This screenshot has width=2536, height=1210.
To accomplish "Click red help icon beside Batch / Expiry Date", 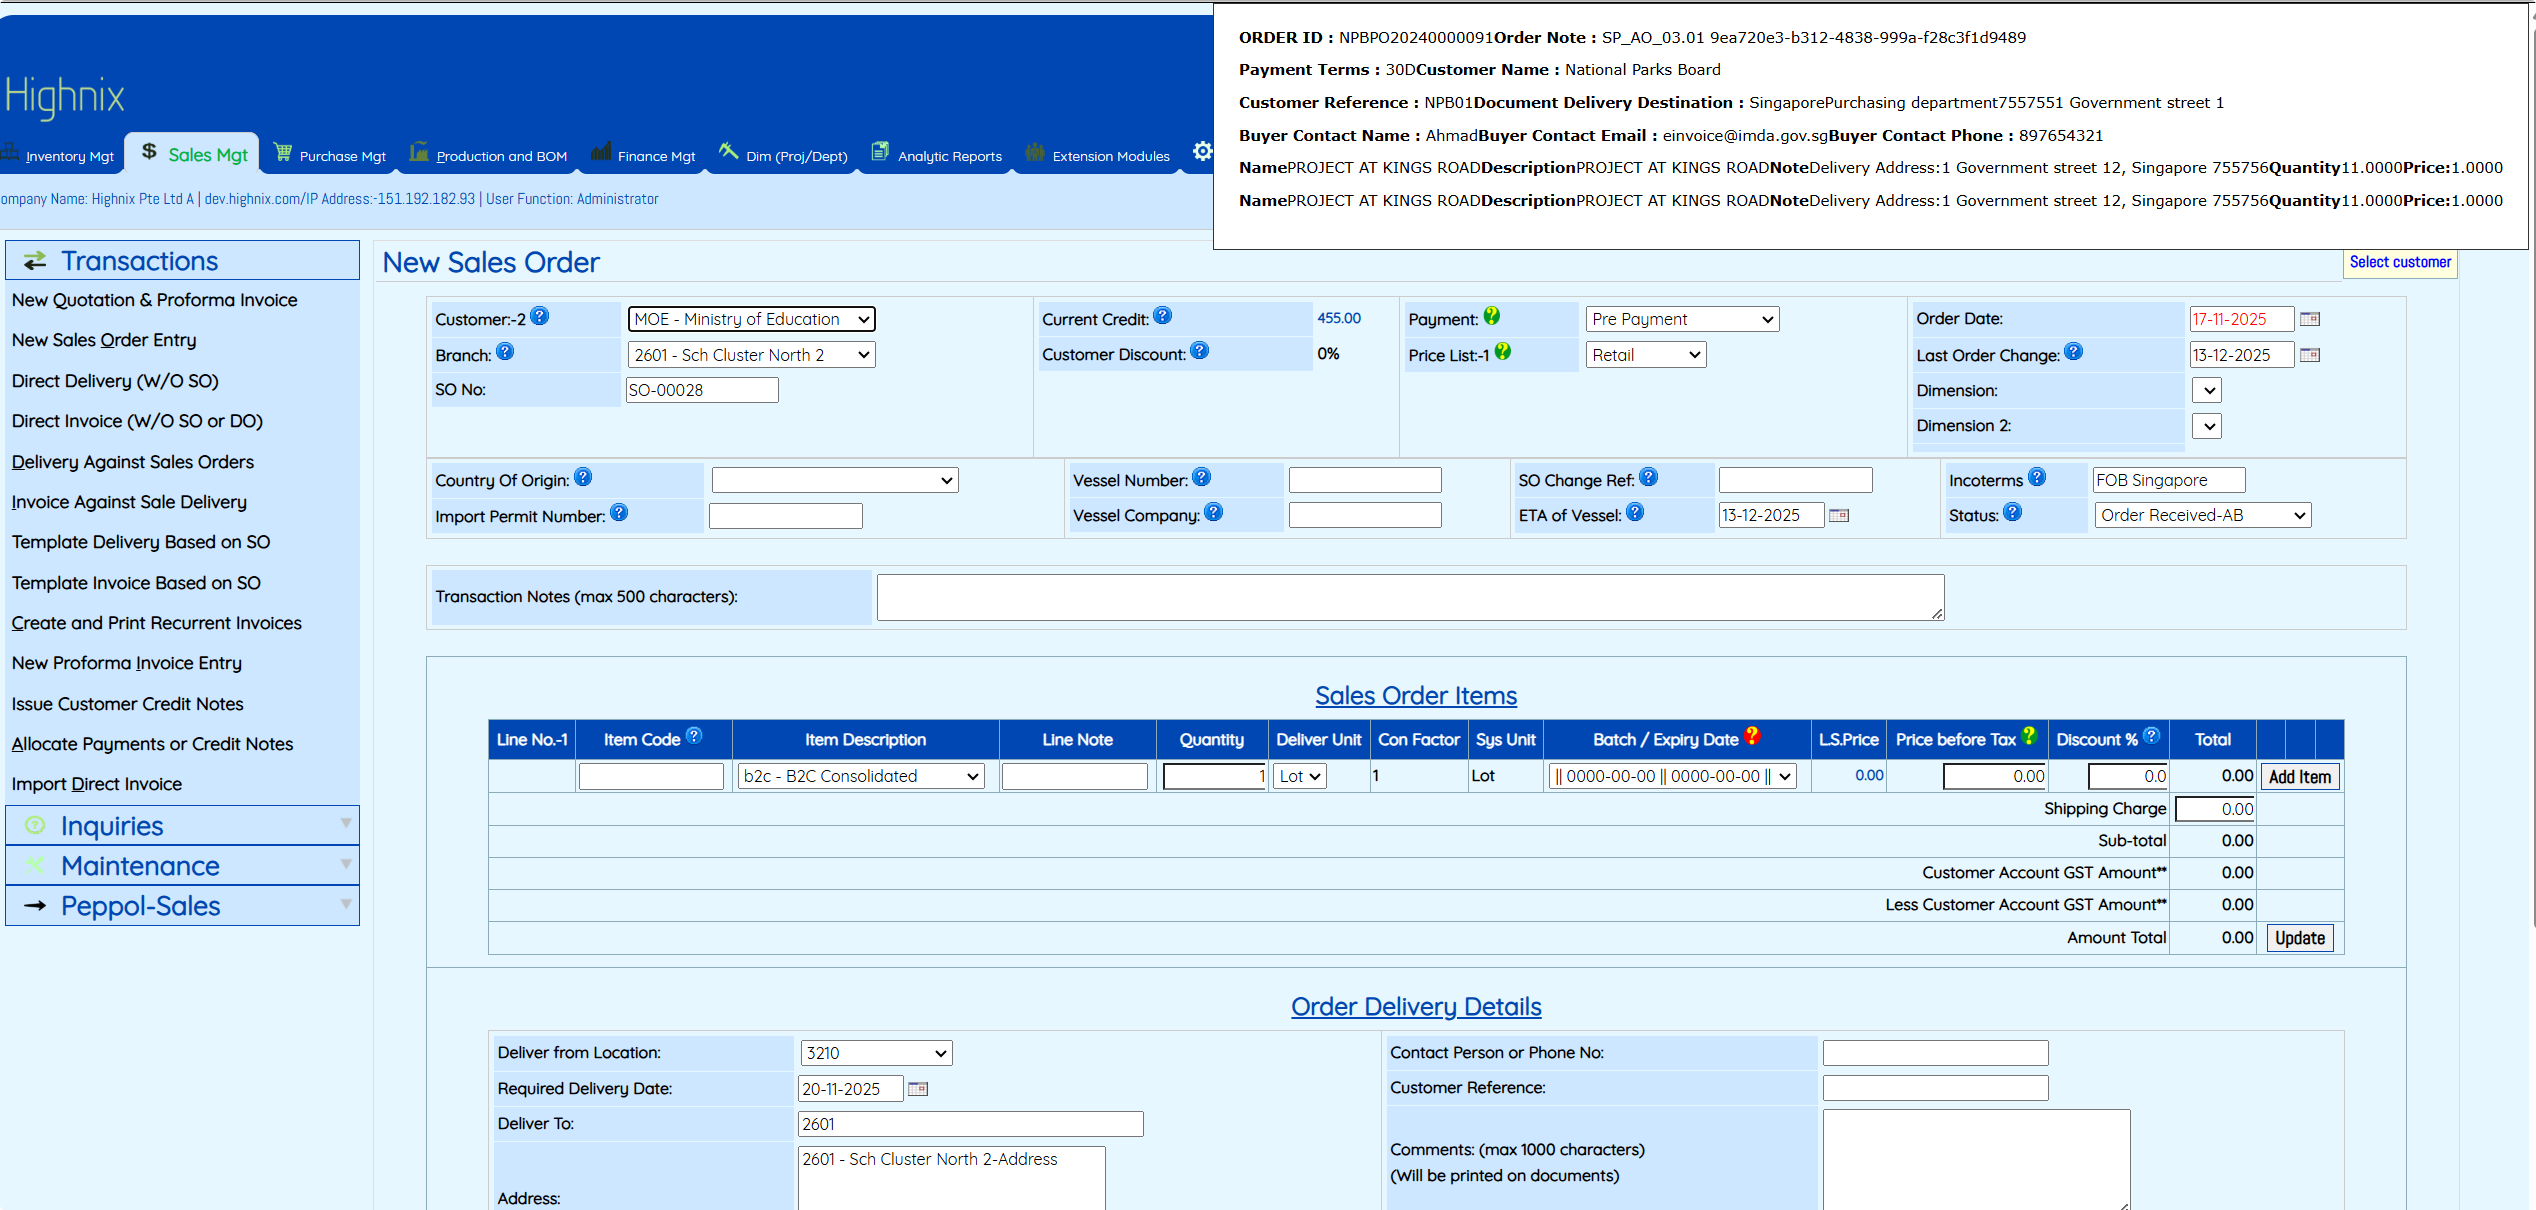I will pos(1752,736).
